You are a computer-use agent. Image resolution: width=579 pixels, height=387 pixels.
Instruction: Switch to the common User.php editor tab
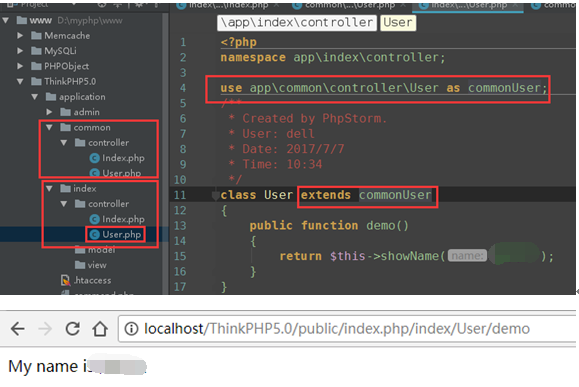point(349,5)
